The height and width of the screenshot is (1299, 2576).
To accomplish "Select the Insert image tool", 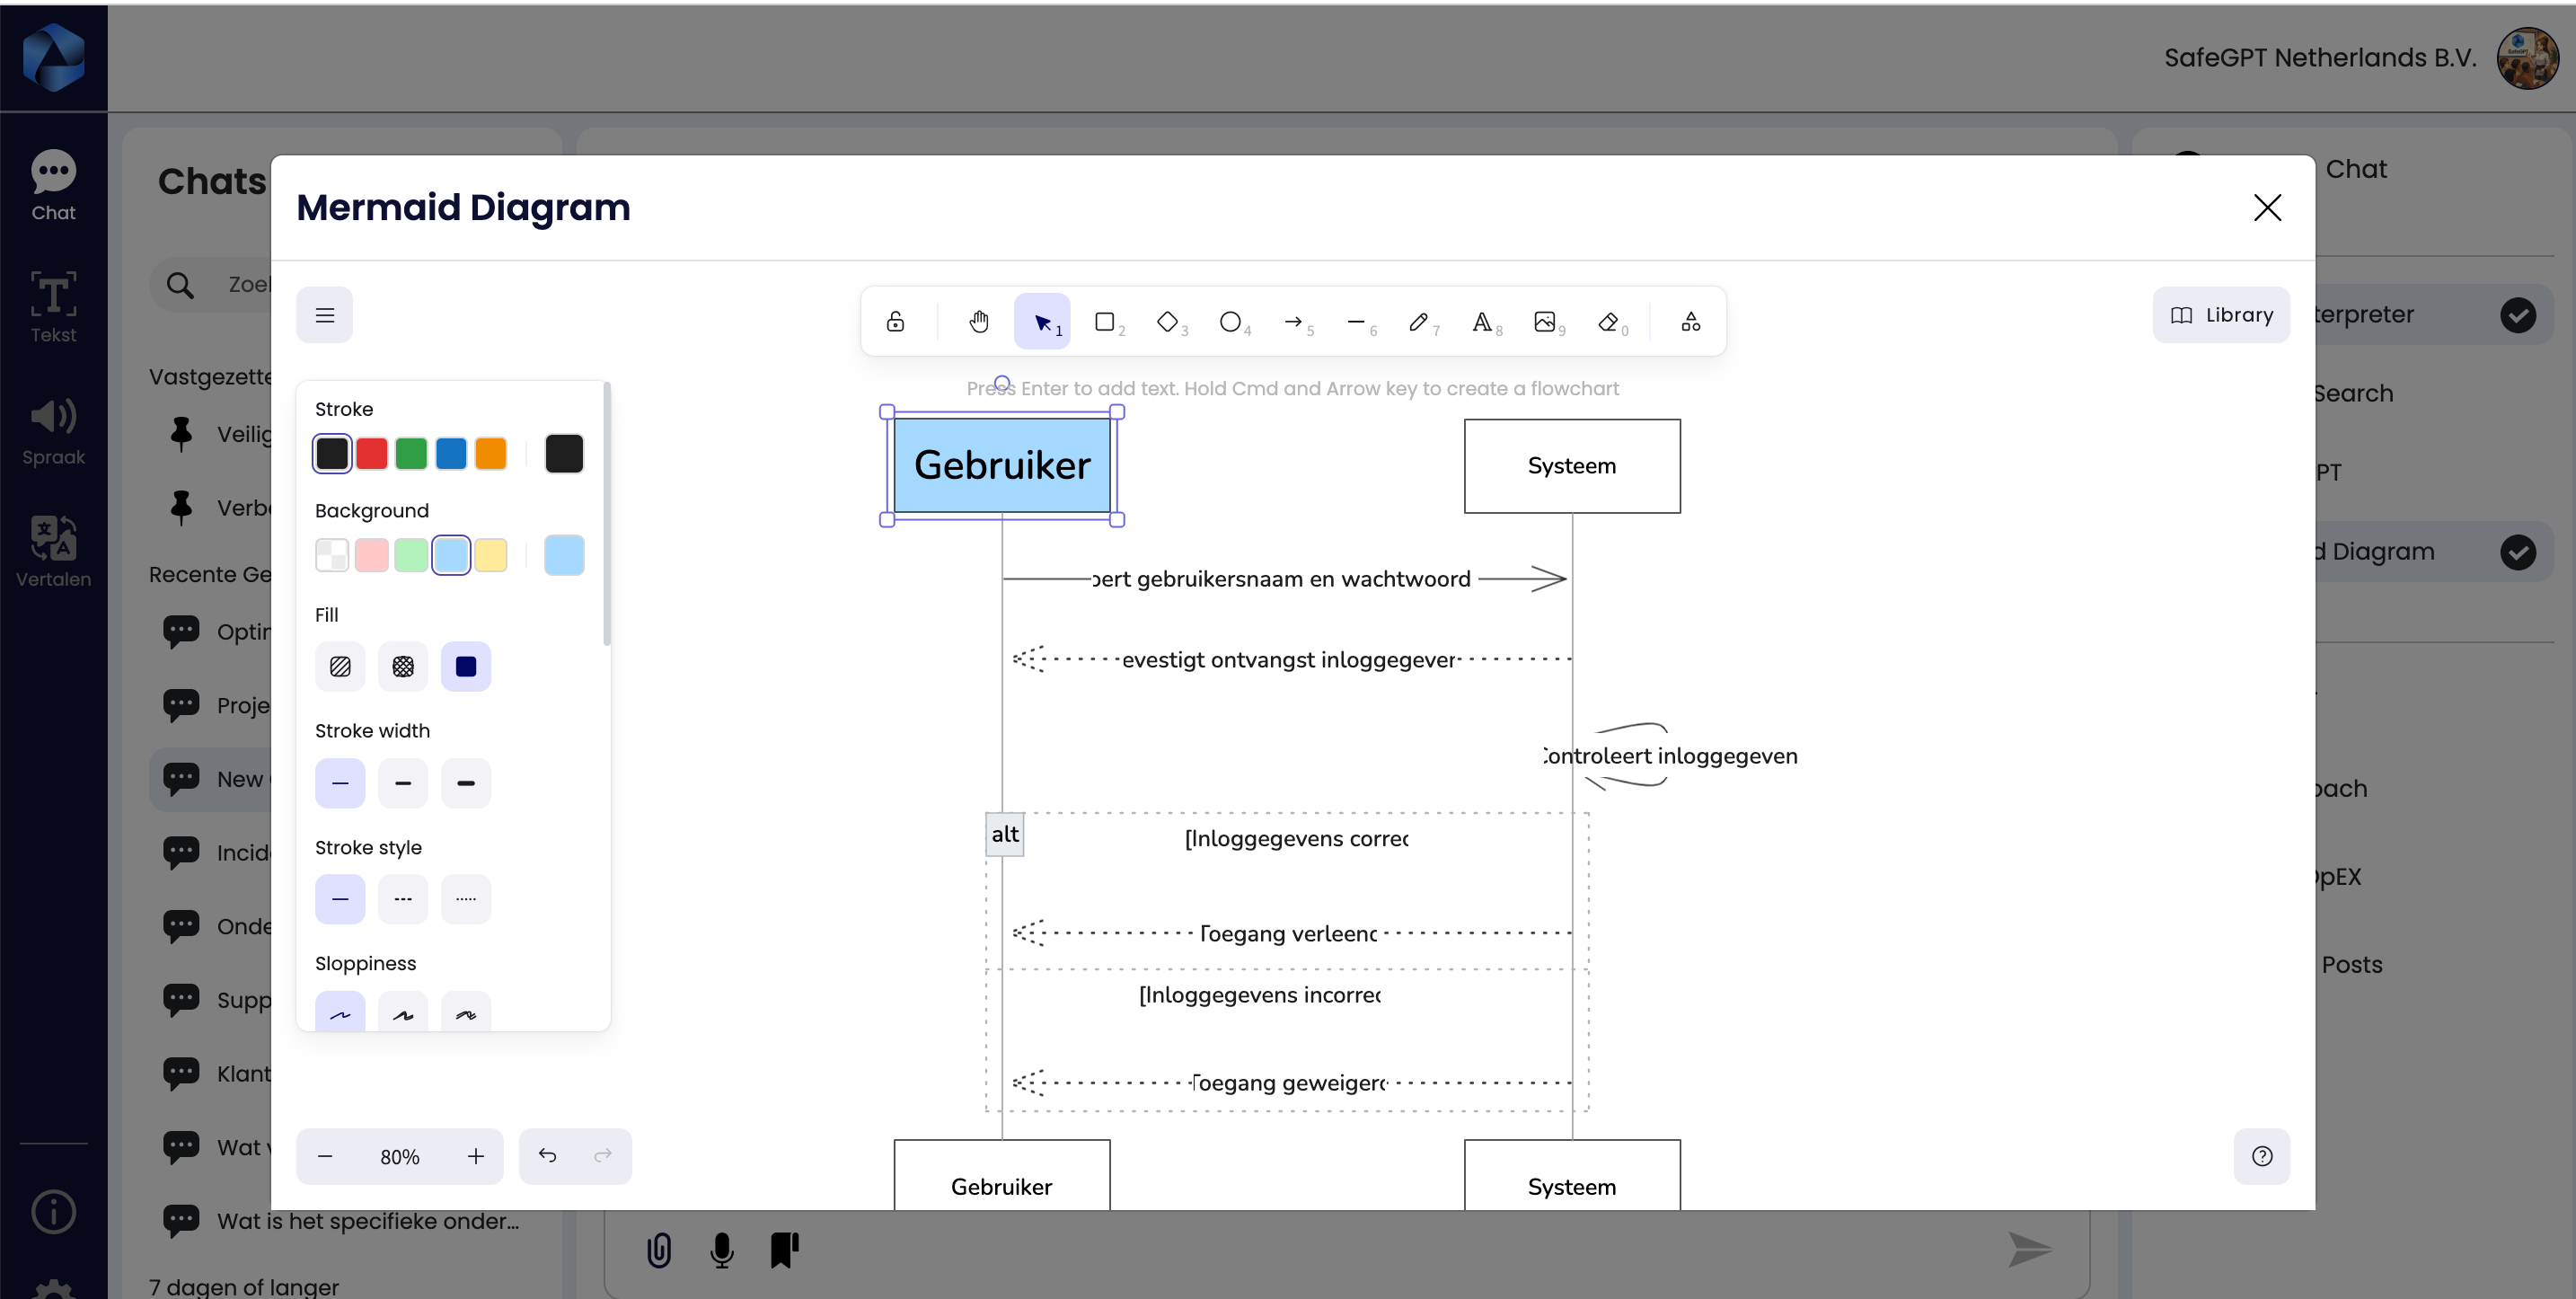I will (1546, 321).
